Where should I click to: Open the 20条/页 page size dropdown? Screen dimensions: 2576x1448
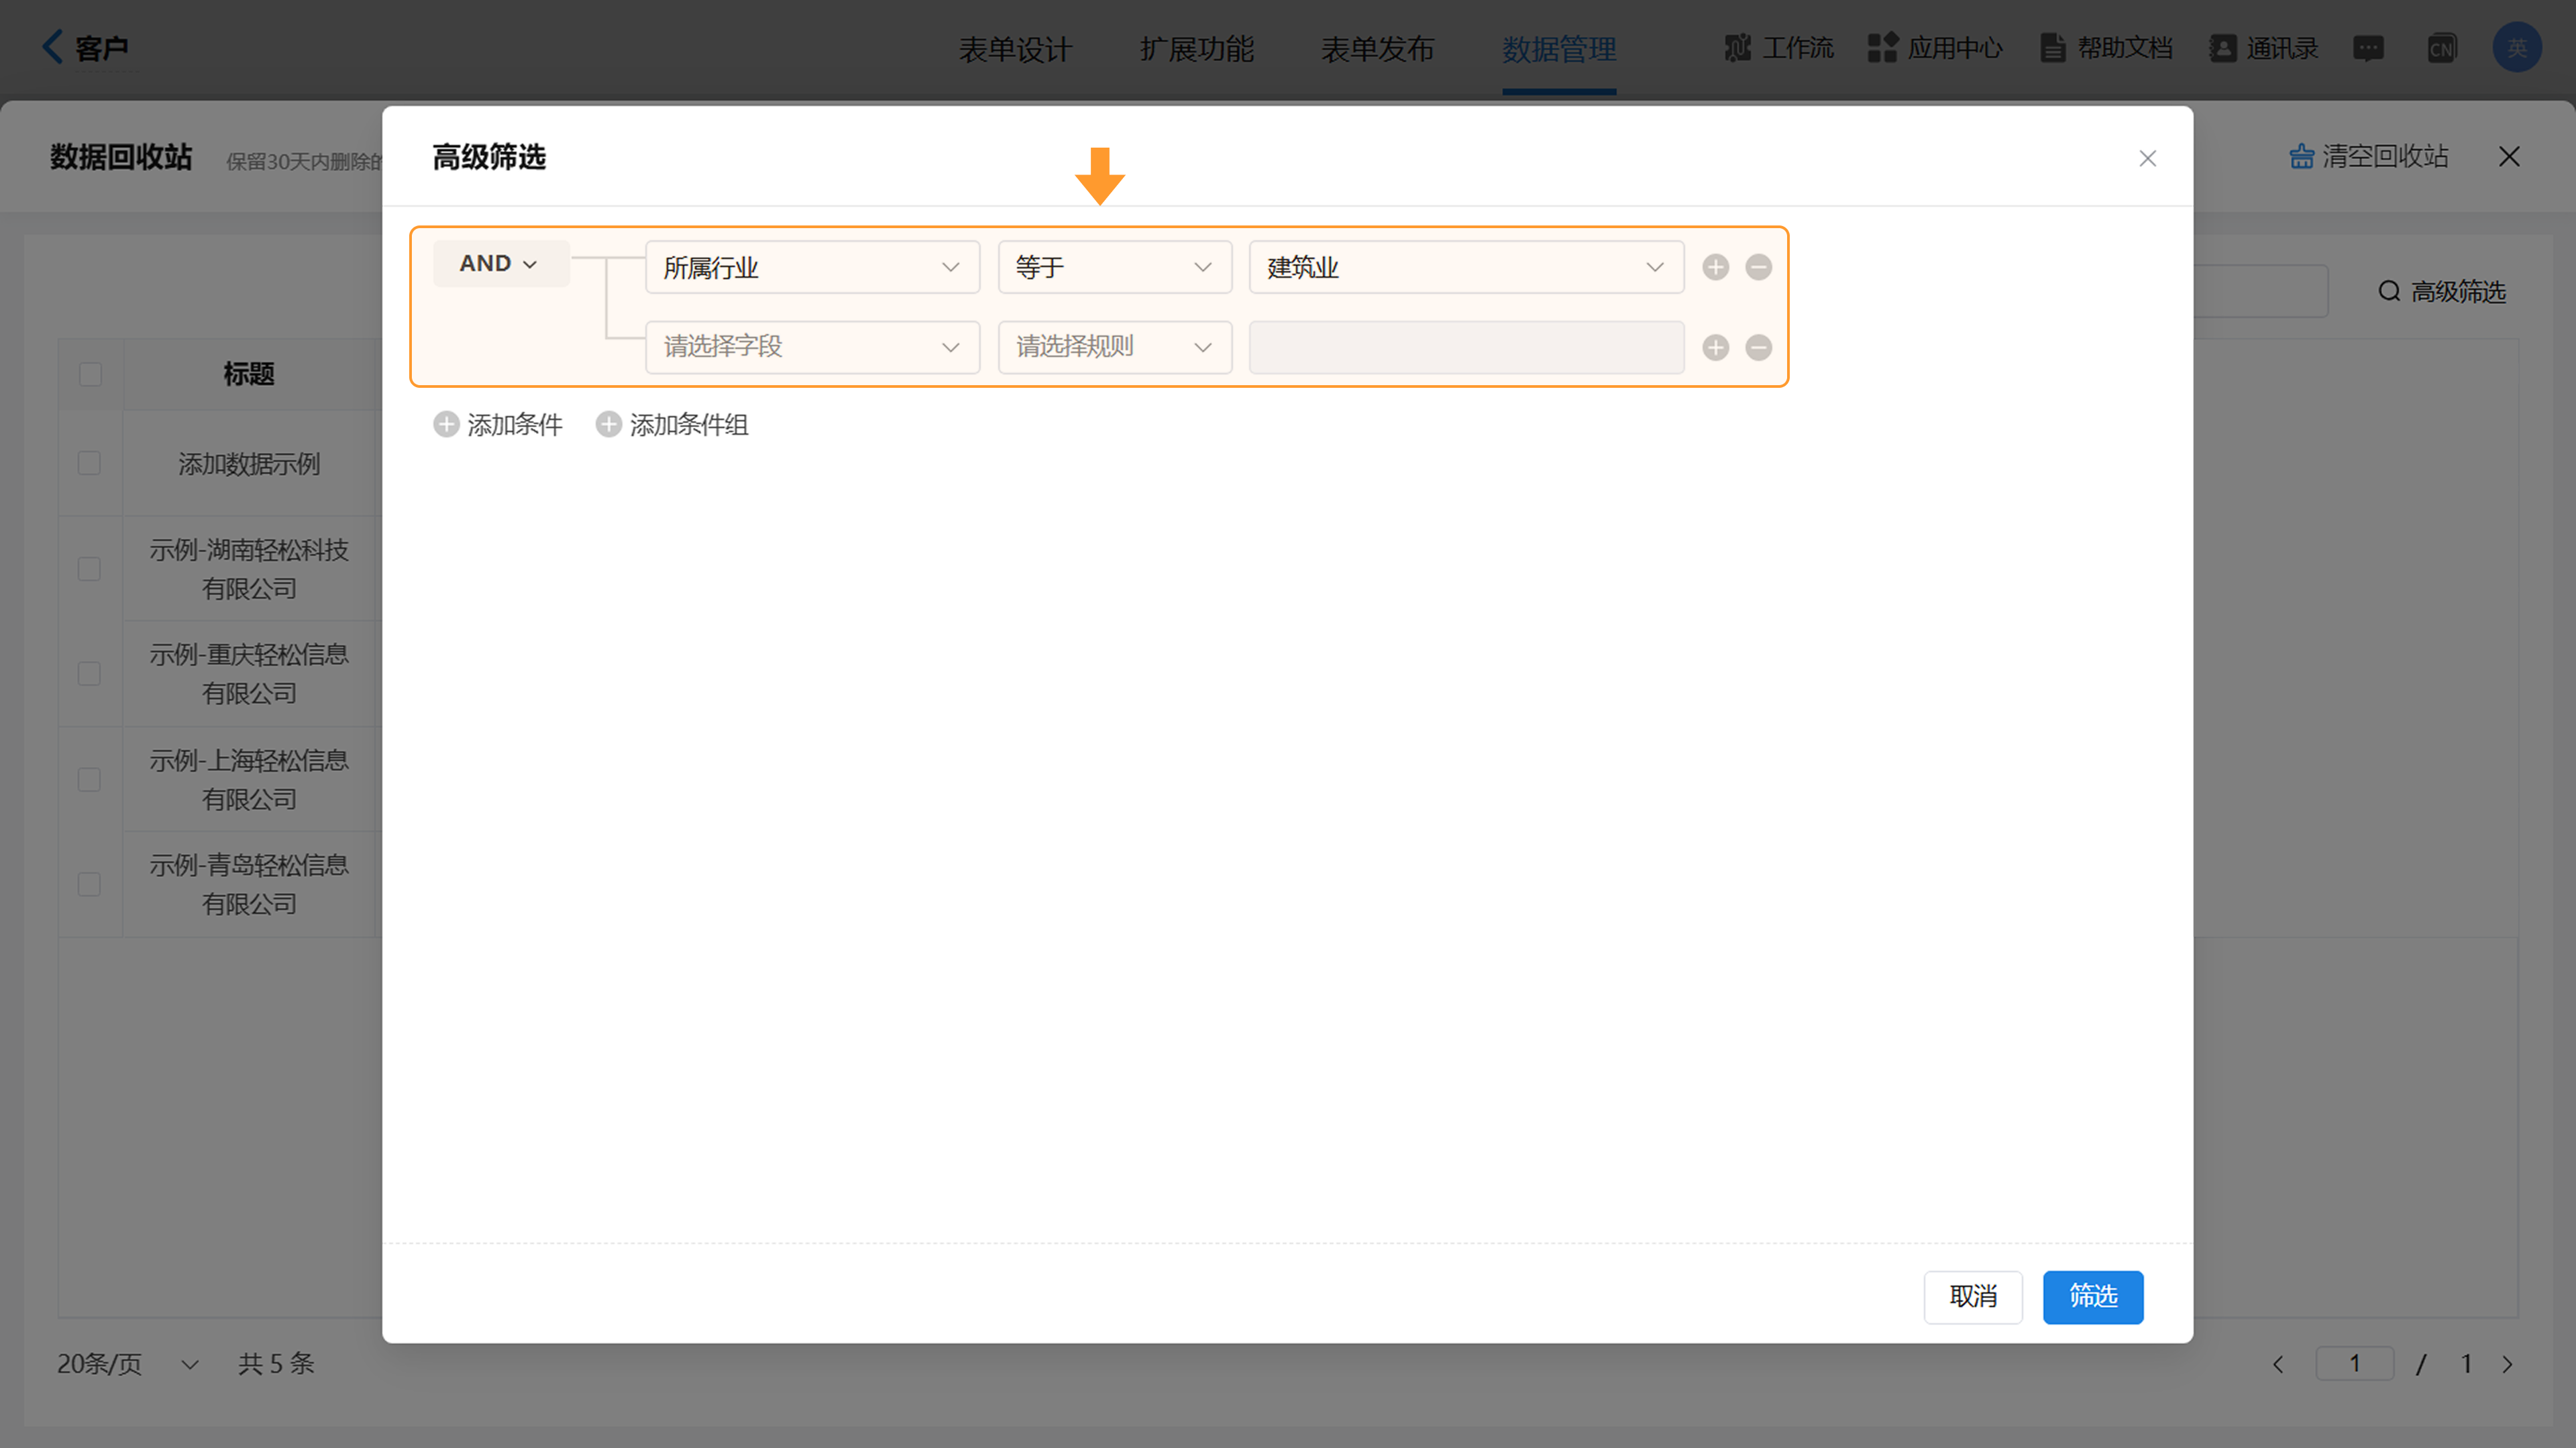click(128, 1364)
